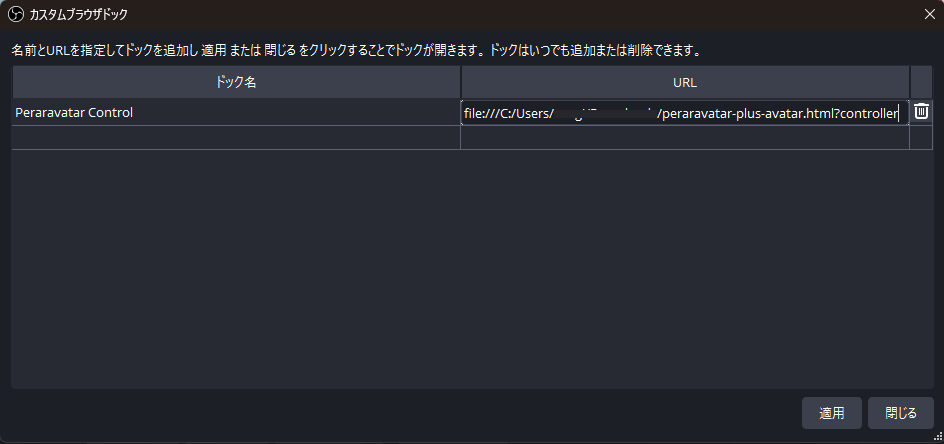This screenshot has width=944, height=444.
Task: Click the OBS logo in title bar
Action: point(16,14)
